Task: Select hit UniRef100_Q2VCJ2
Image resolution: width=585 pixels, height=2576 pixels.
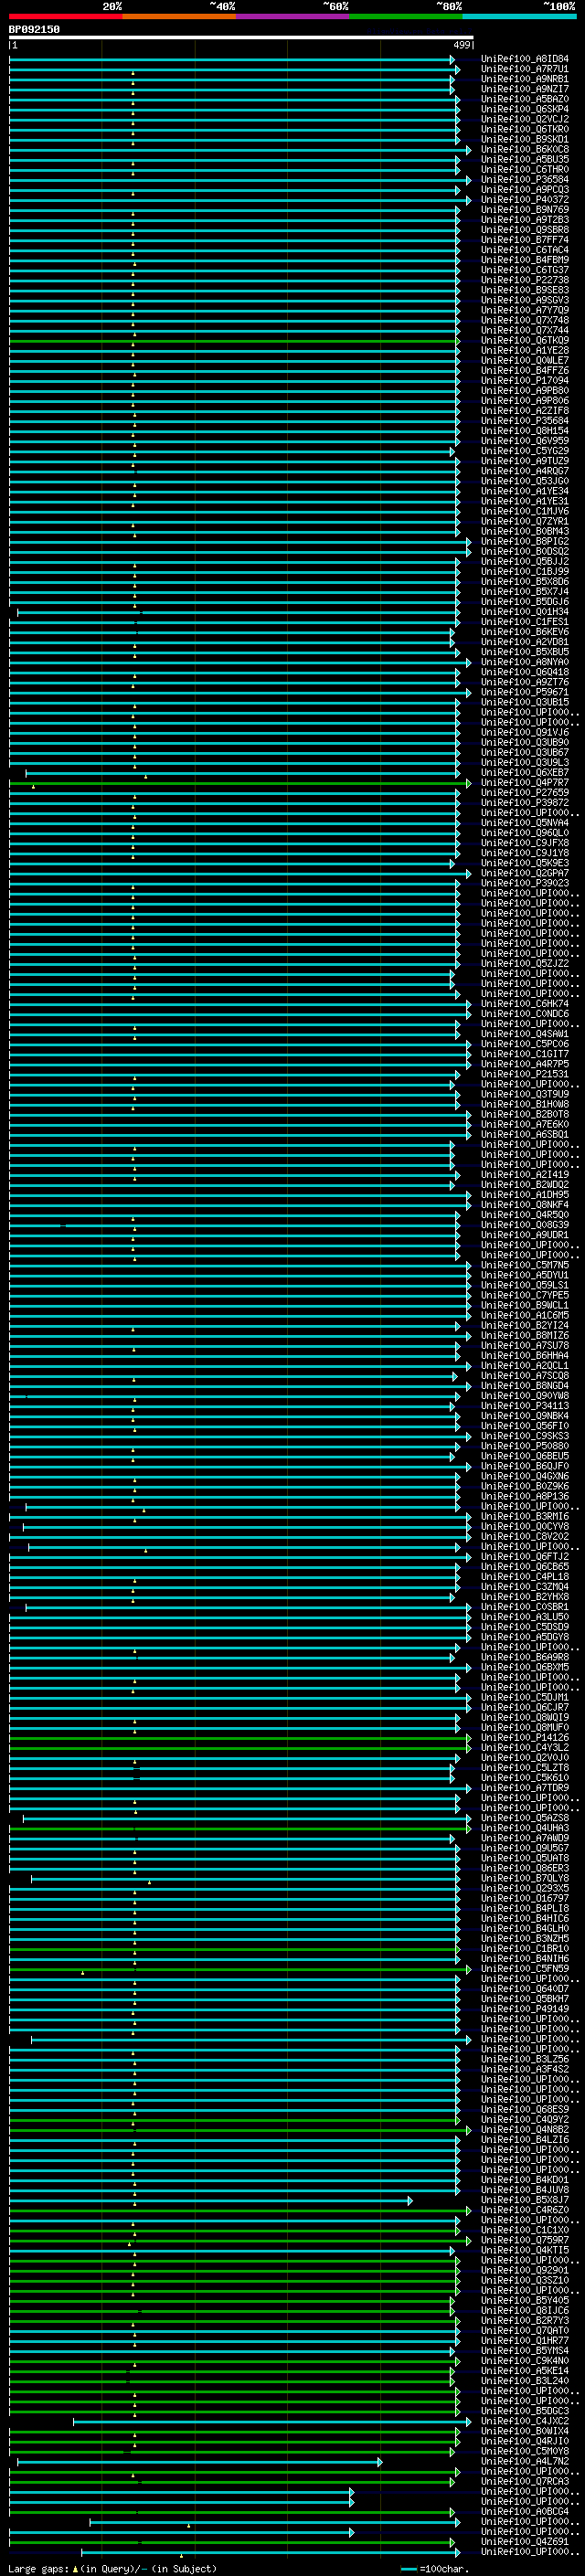Action: [x=524, y=119]
